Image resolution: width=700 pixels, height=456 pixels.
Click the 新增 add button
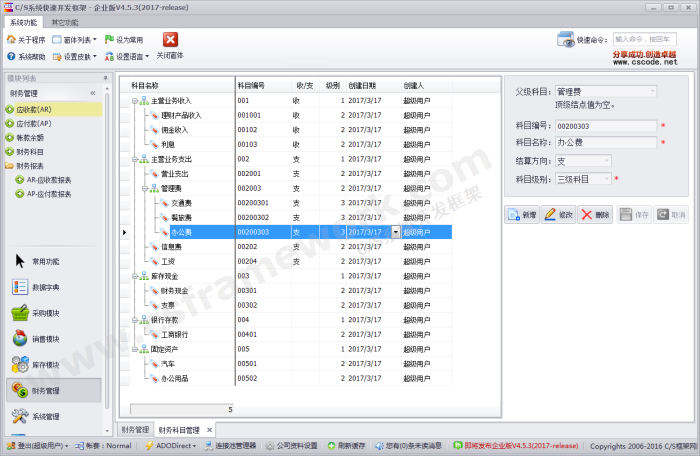coord(522,214)
